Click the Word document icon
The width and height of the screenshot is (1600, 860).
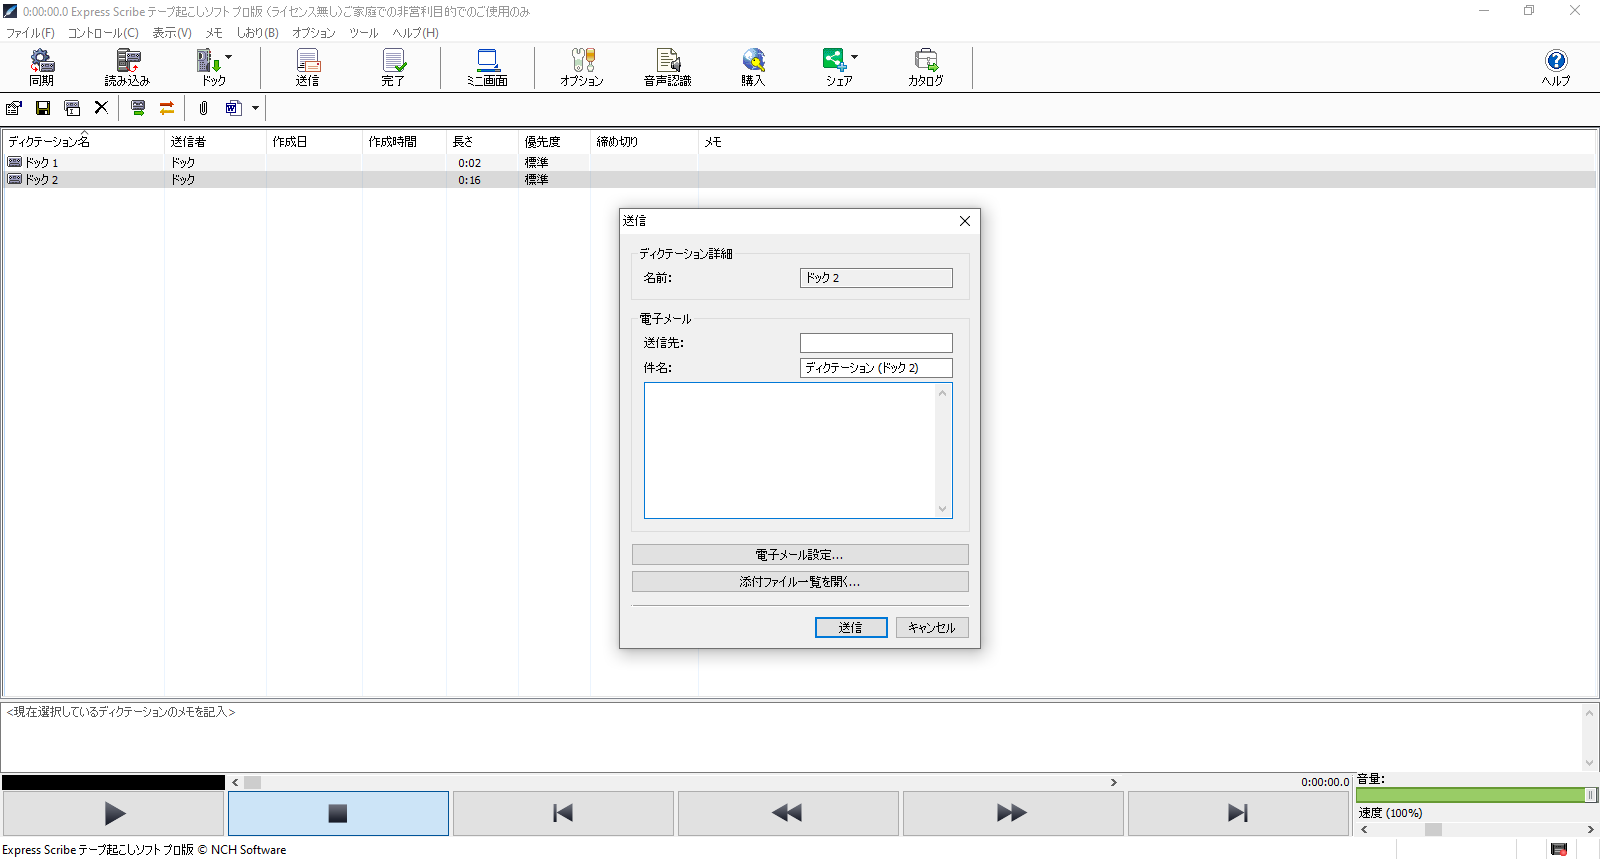[233, 108]
